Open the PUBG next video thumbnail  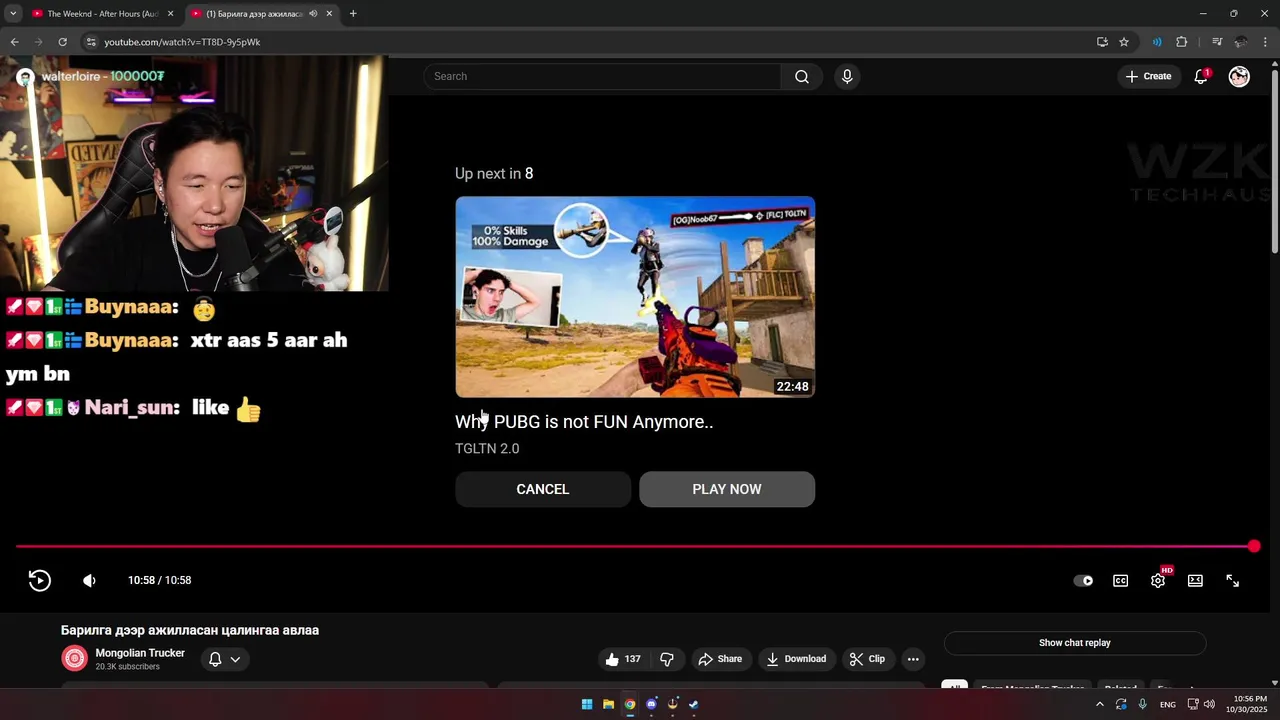[x=635, y=297]
